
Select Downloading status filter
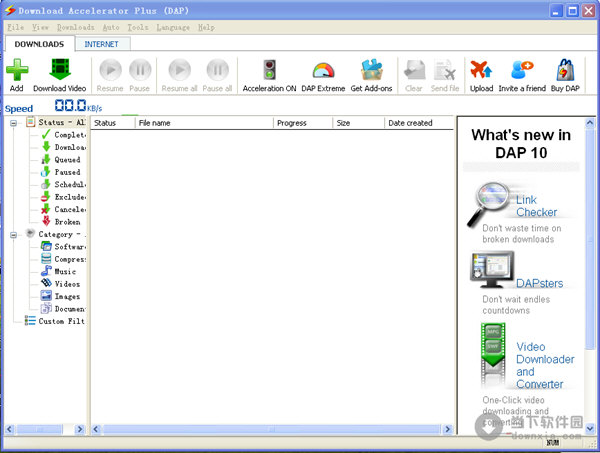click(64, 147)
